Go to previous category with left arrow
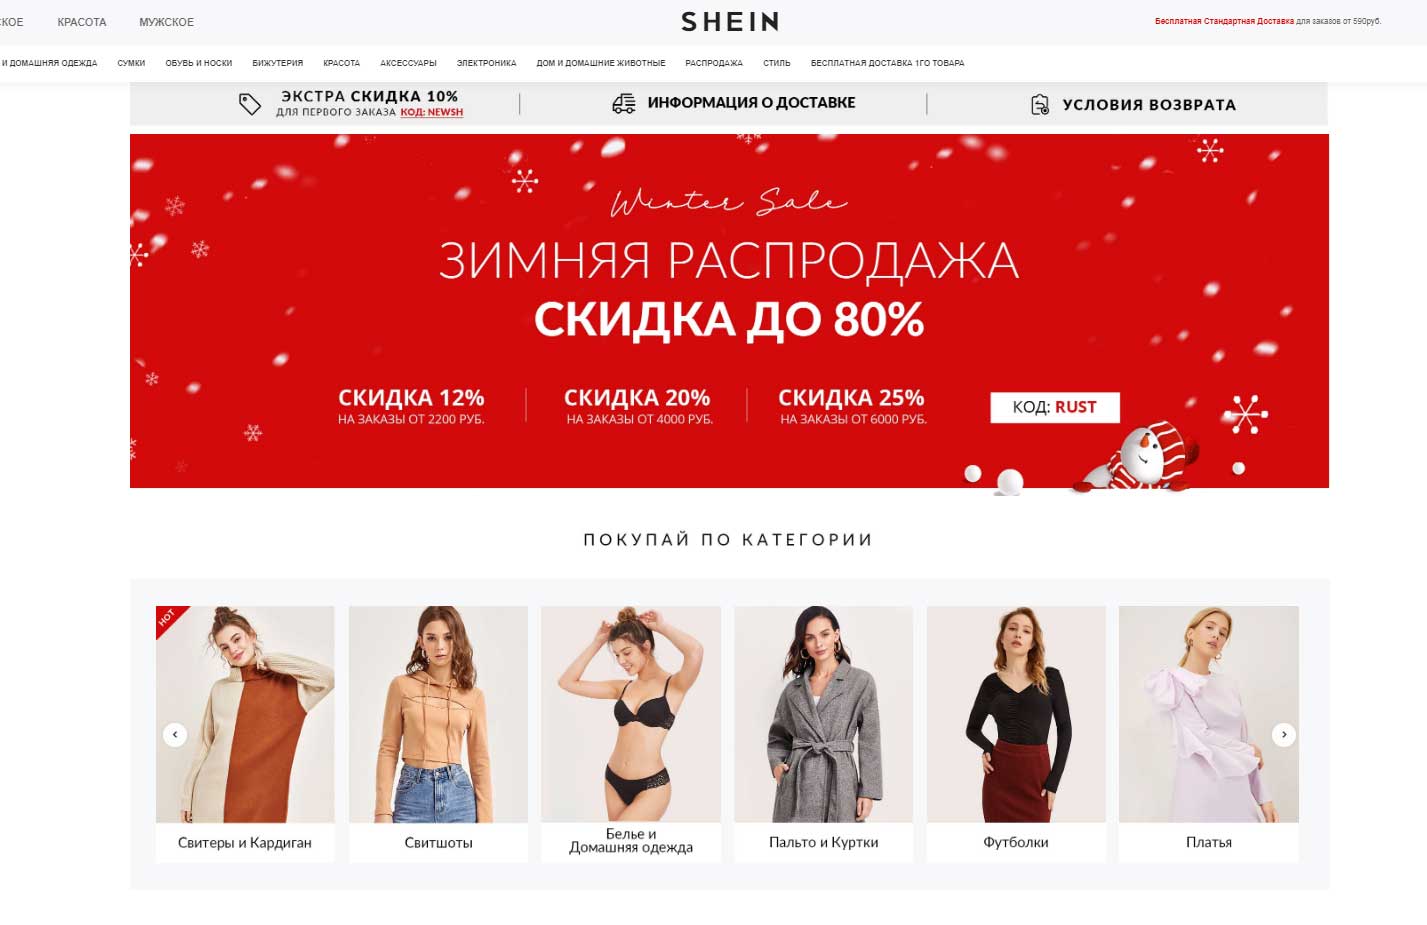This screenshot has height=925, width=1427. click(175, 734)
